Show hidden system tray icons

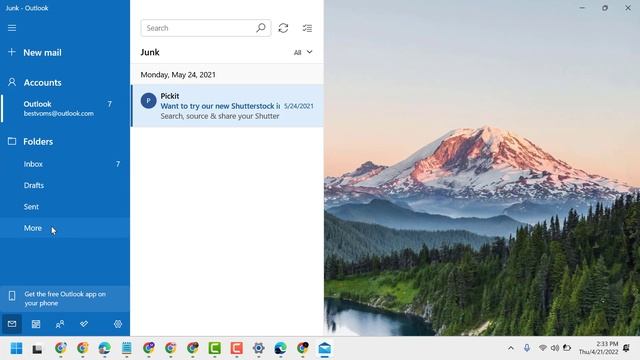(x=511, y=348)
